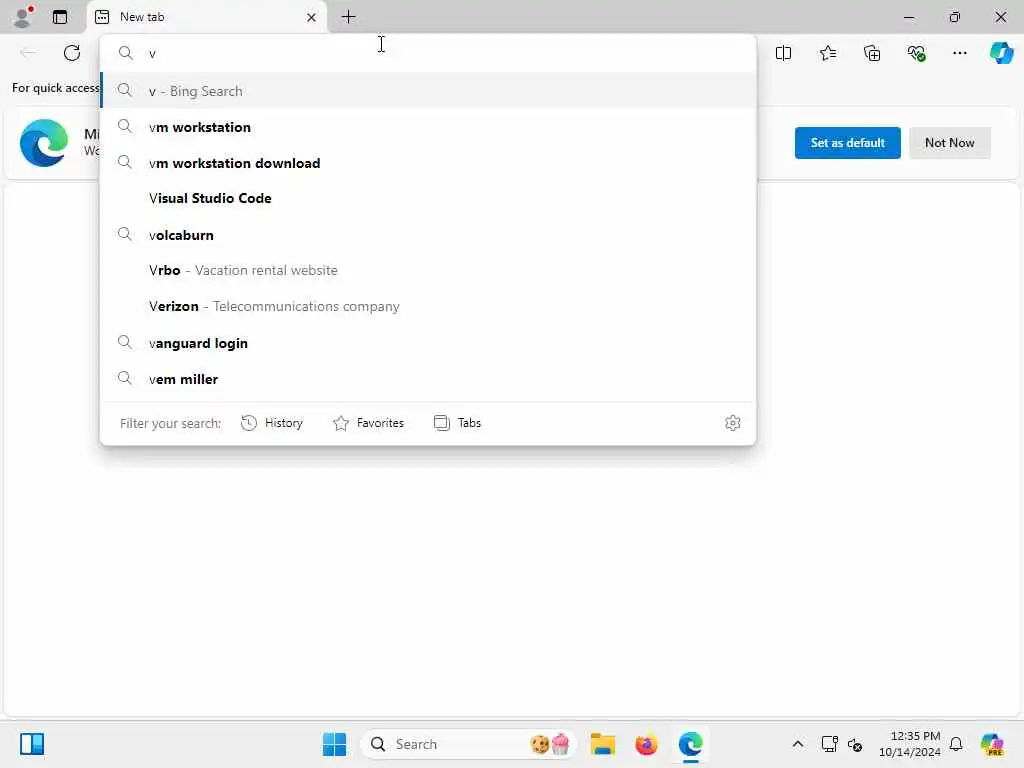Open Microsoft Edge taskbar icon

tap(690, 744)
